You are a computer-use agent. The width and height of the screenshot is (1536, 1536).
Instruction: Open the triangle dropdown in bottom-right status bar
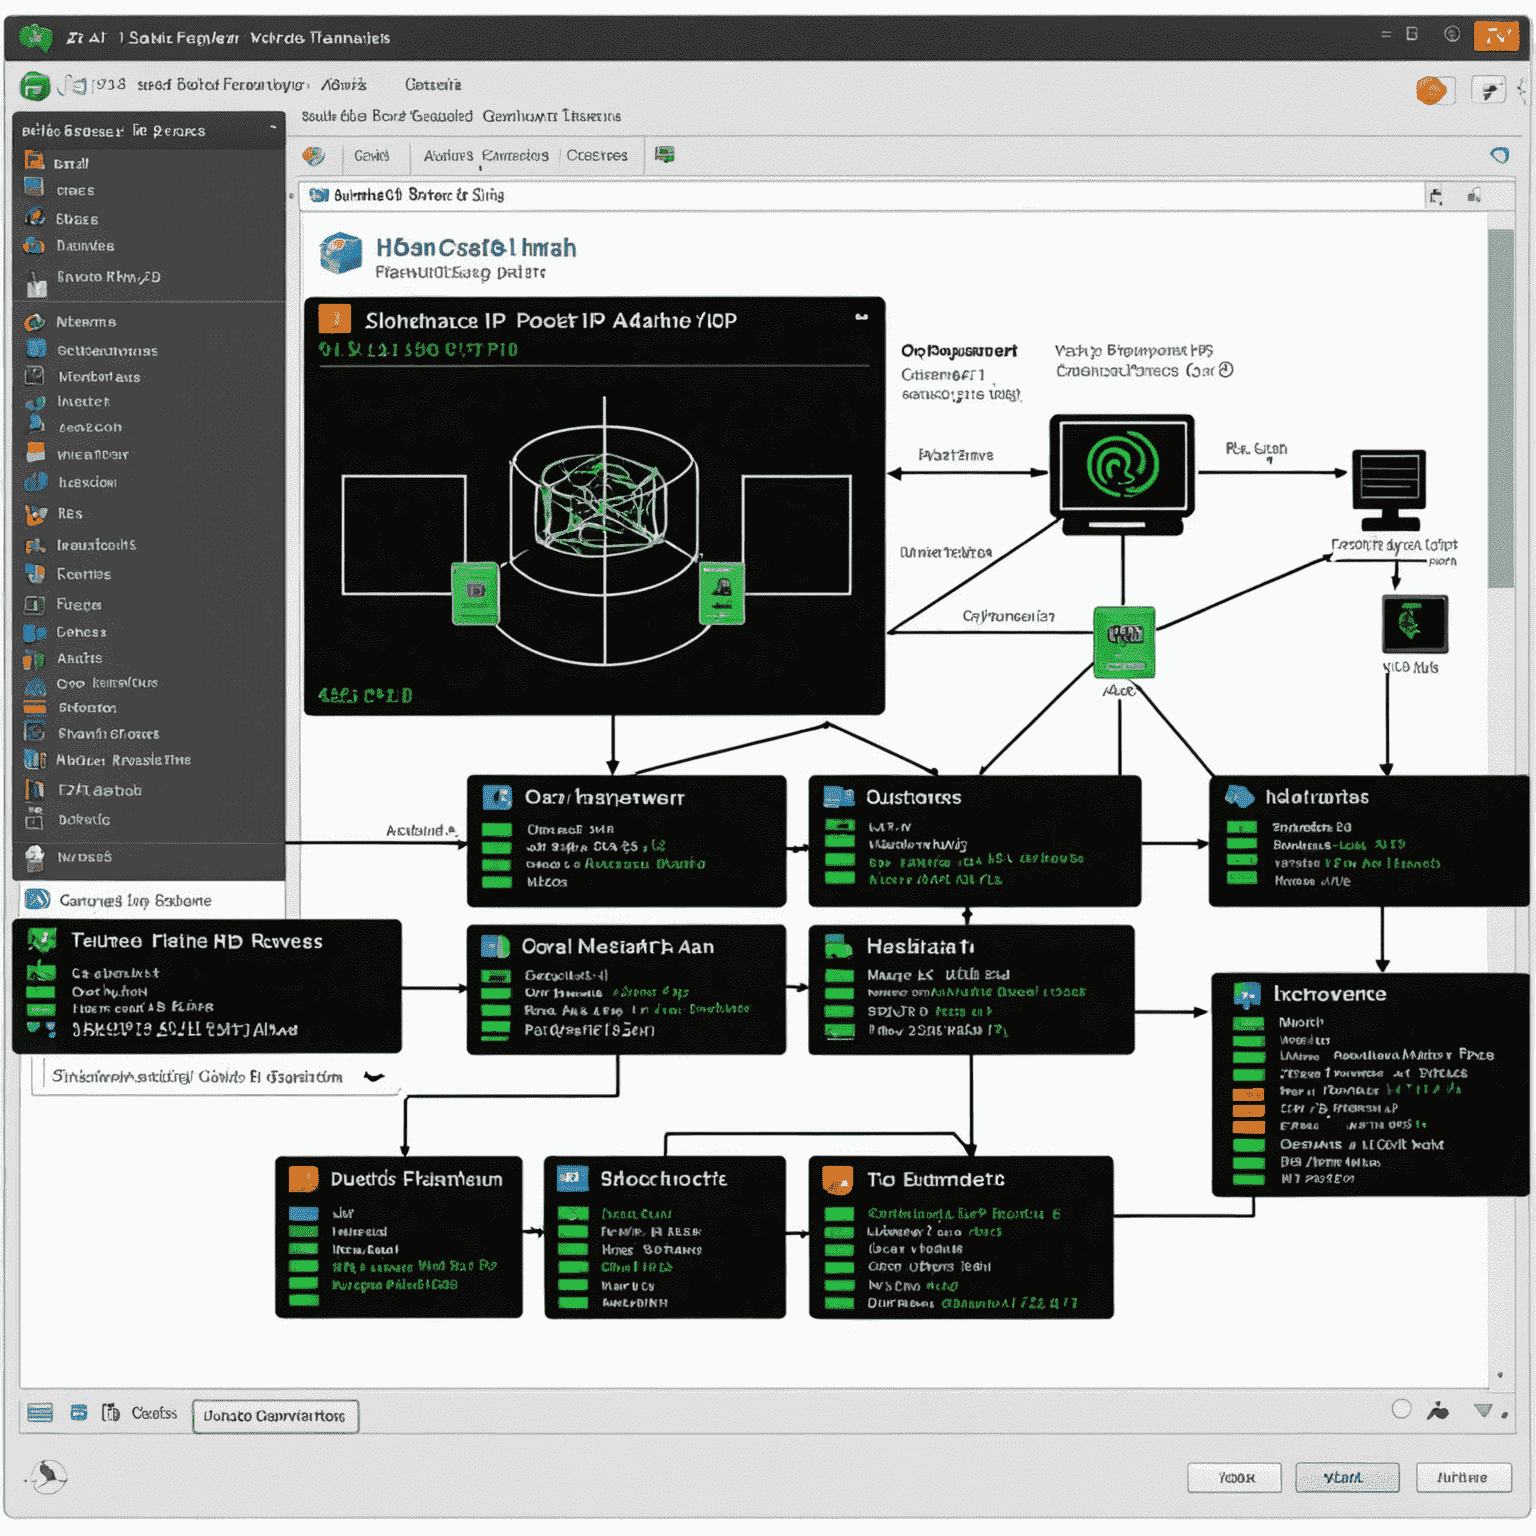click(1483, 1411)
